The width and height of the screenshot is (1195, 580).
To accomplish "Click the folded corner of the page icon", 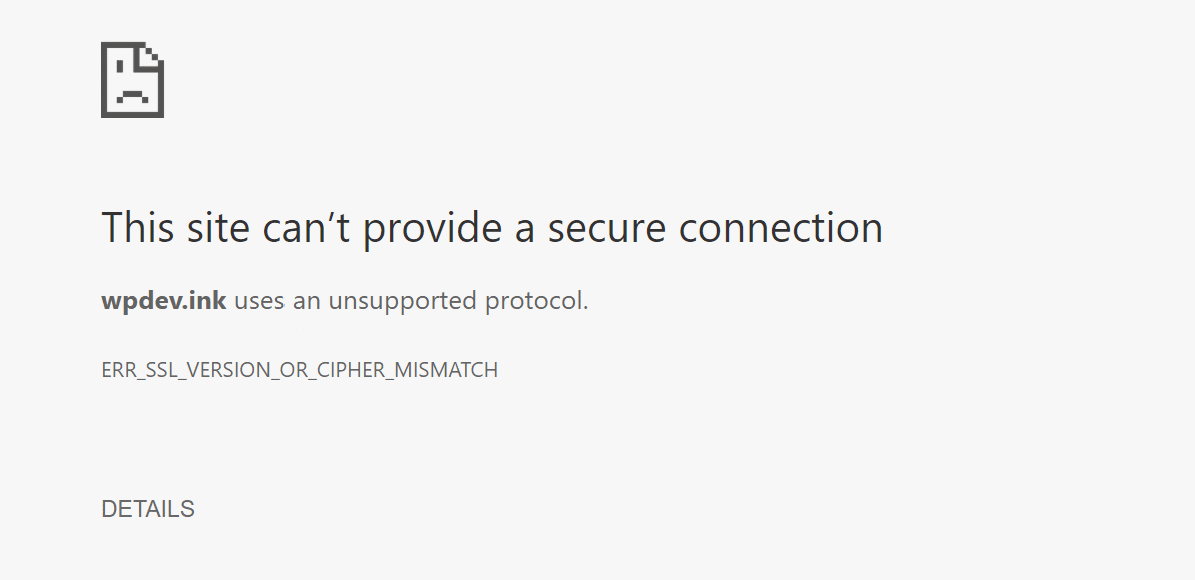I will pyautogui.click(x=149, y=54).
